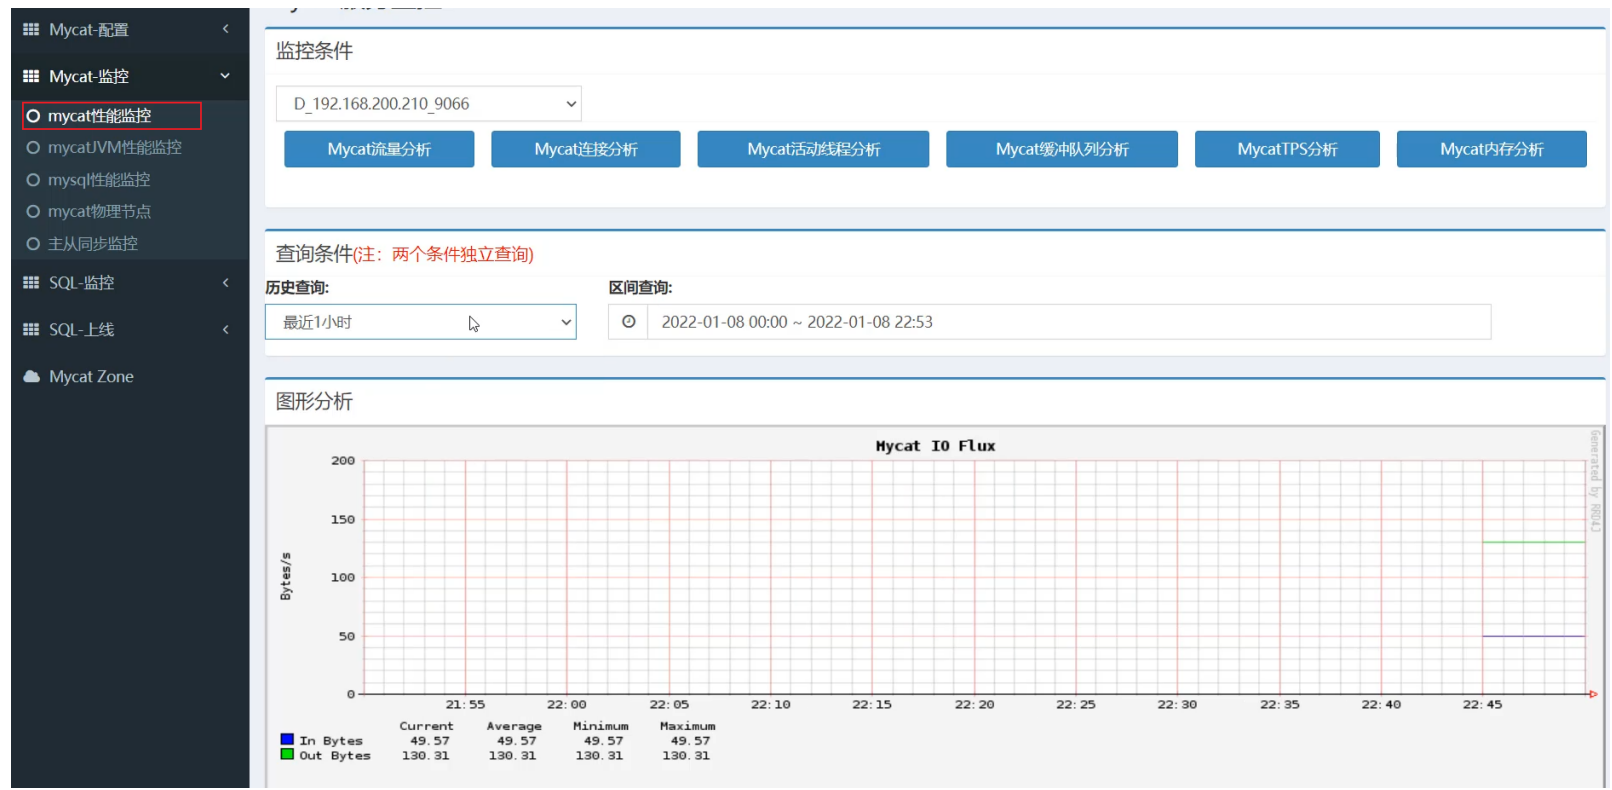
Task: Click the circle icon beside mycat性能监控
Action: pyautogui.click(x=33, y=116)
